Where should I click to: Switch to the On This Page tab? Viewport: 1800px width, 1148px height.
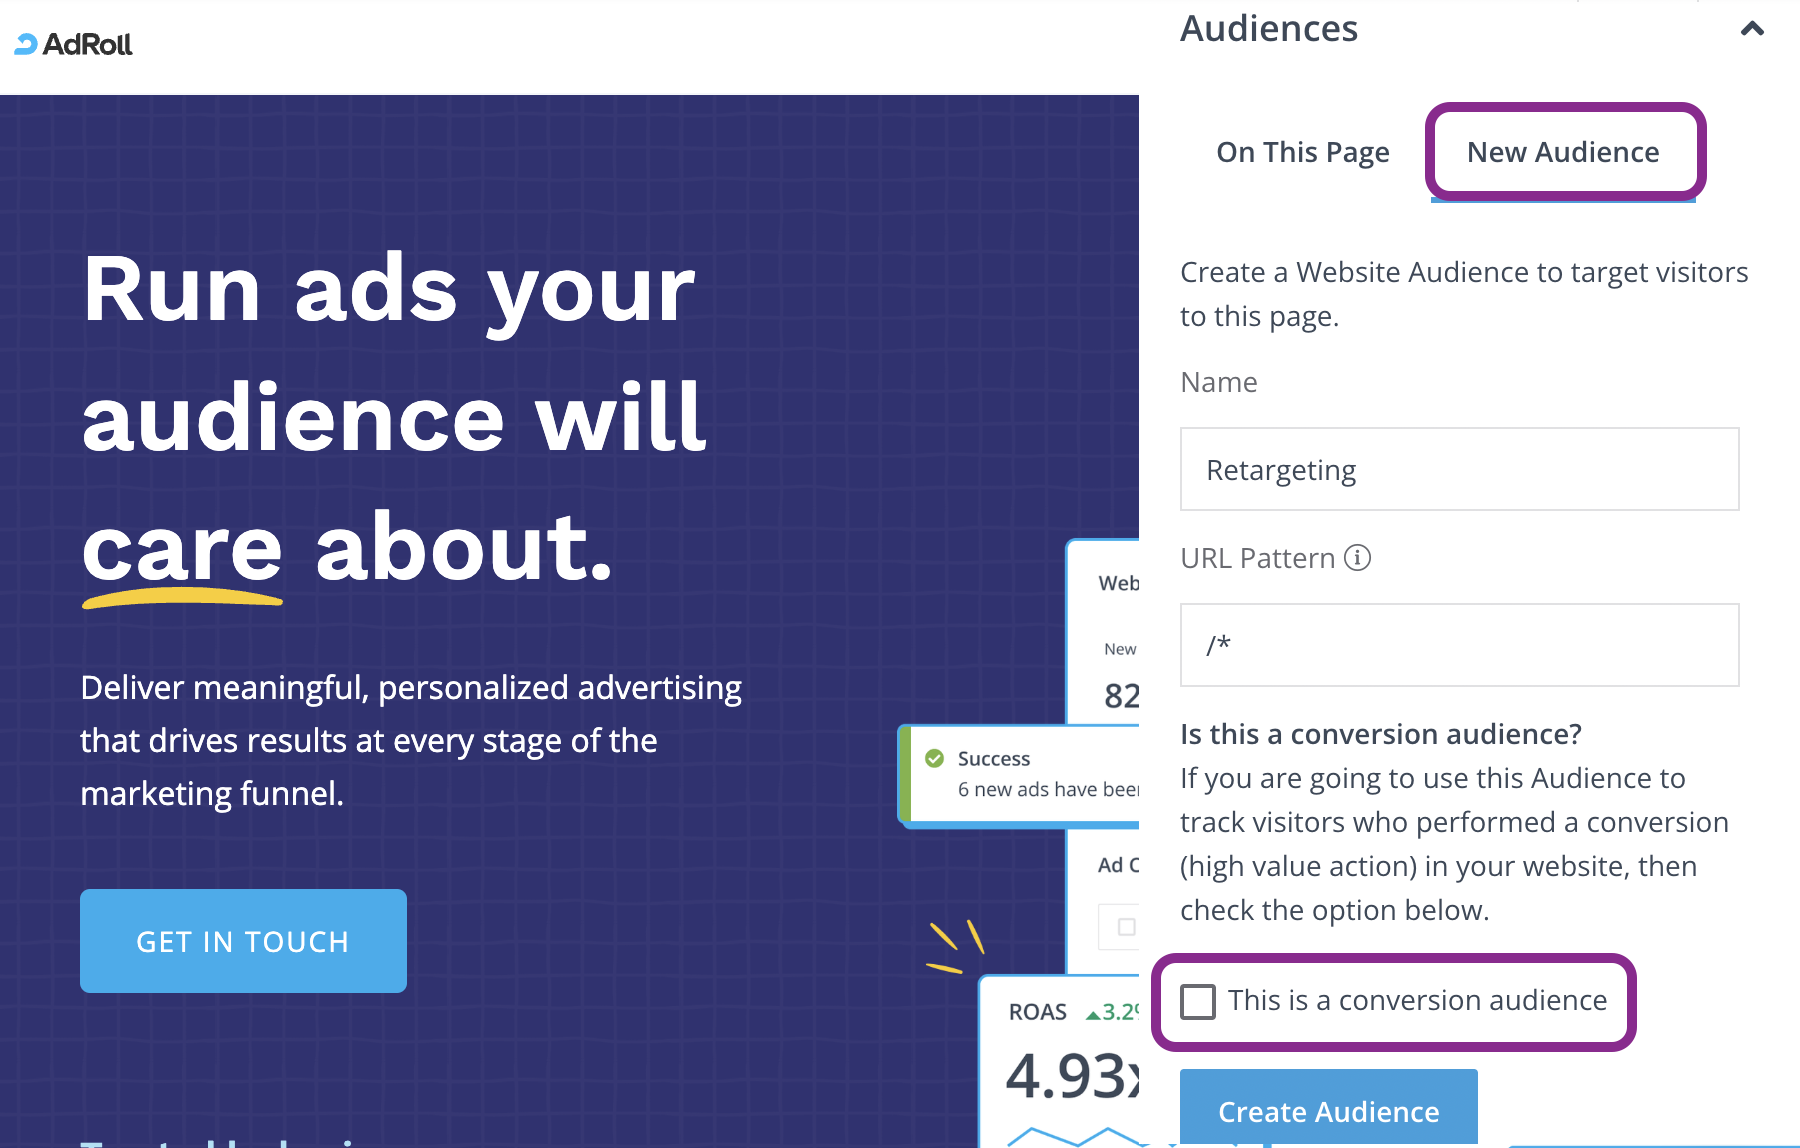(x=1302, y=152)
